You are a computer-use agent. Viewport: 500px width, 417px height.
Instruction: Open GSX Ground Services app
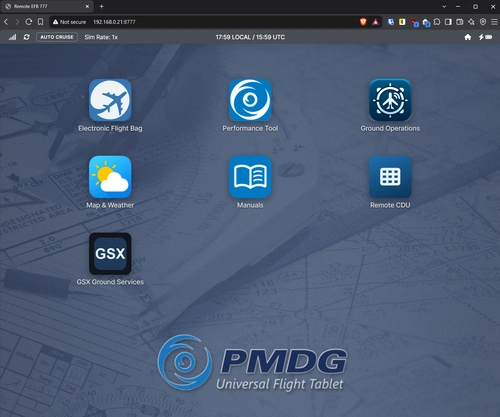click(110, 254)
